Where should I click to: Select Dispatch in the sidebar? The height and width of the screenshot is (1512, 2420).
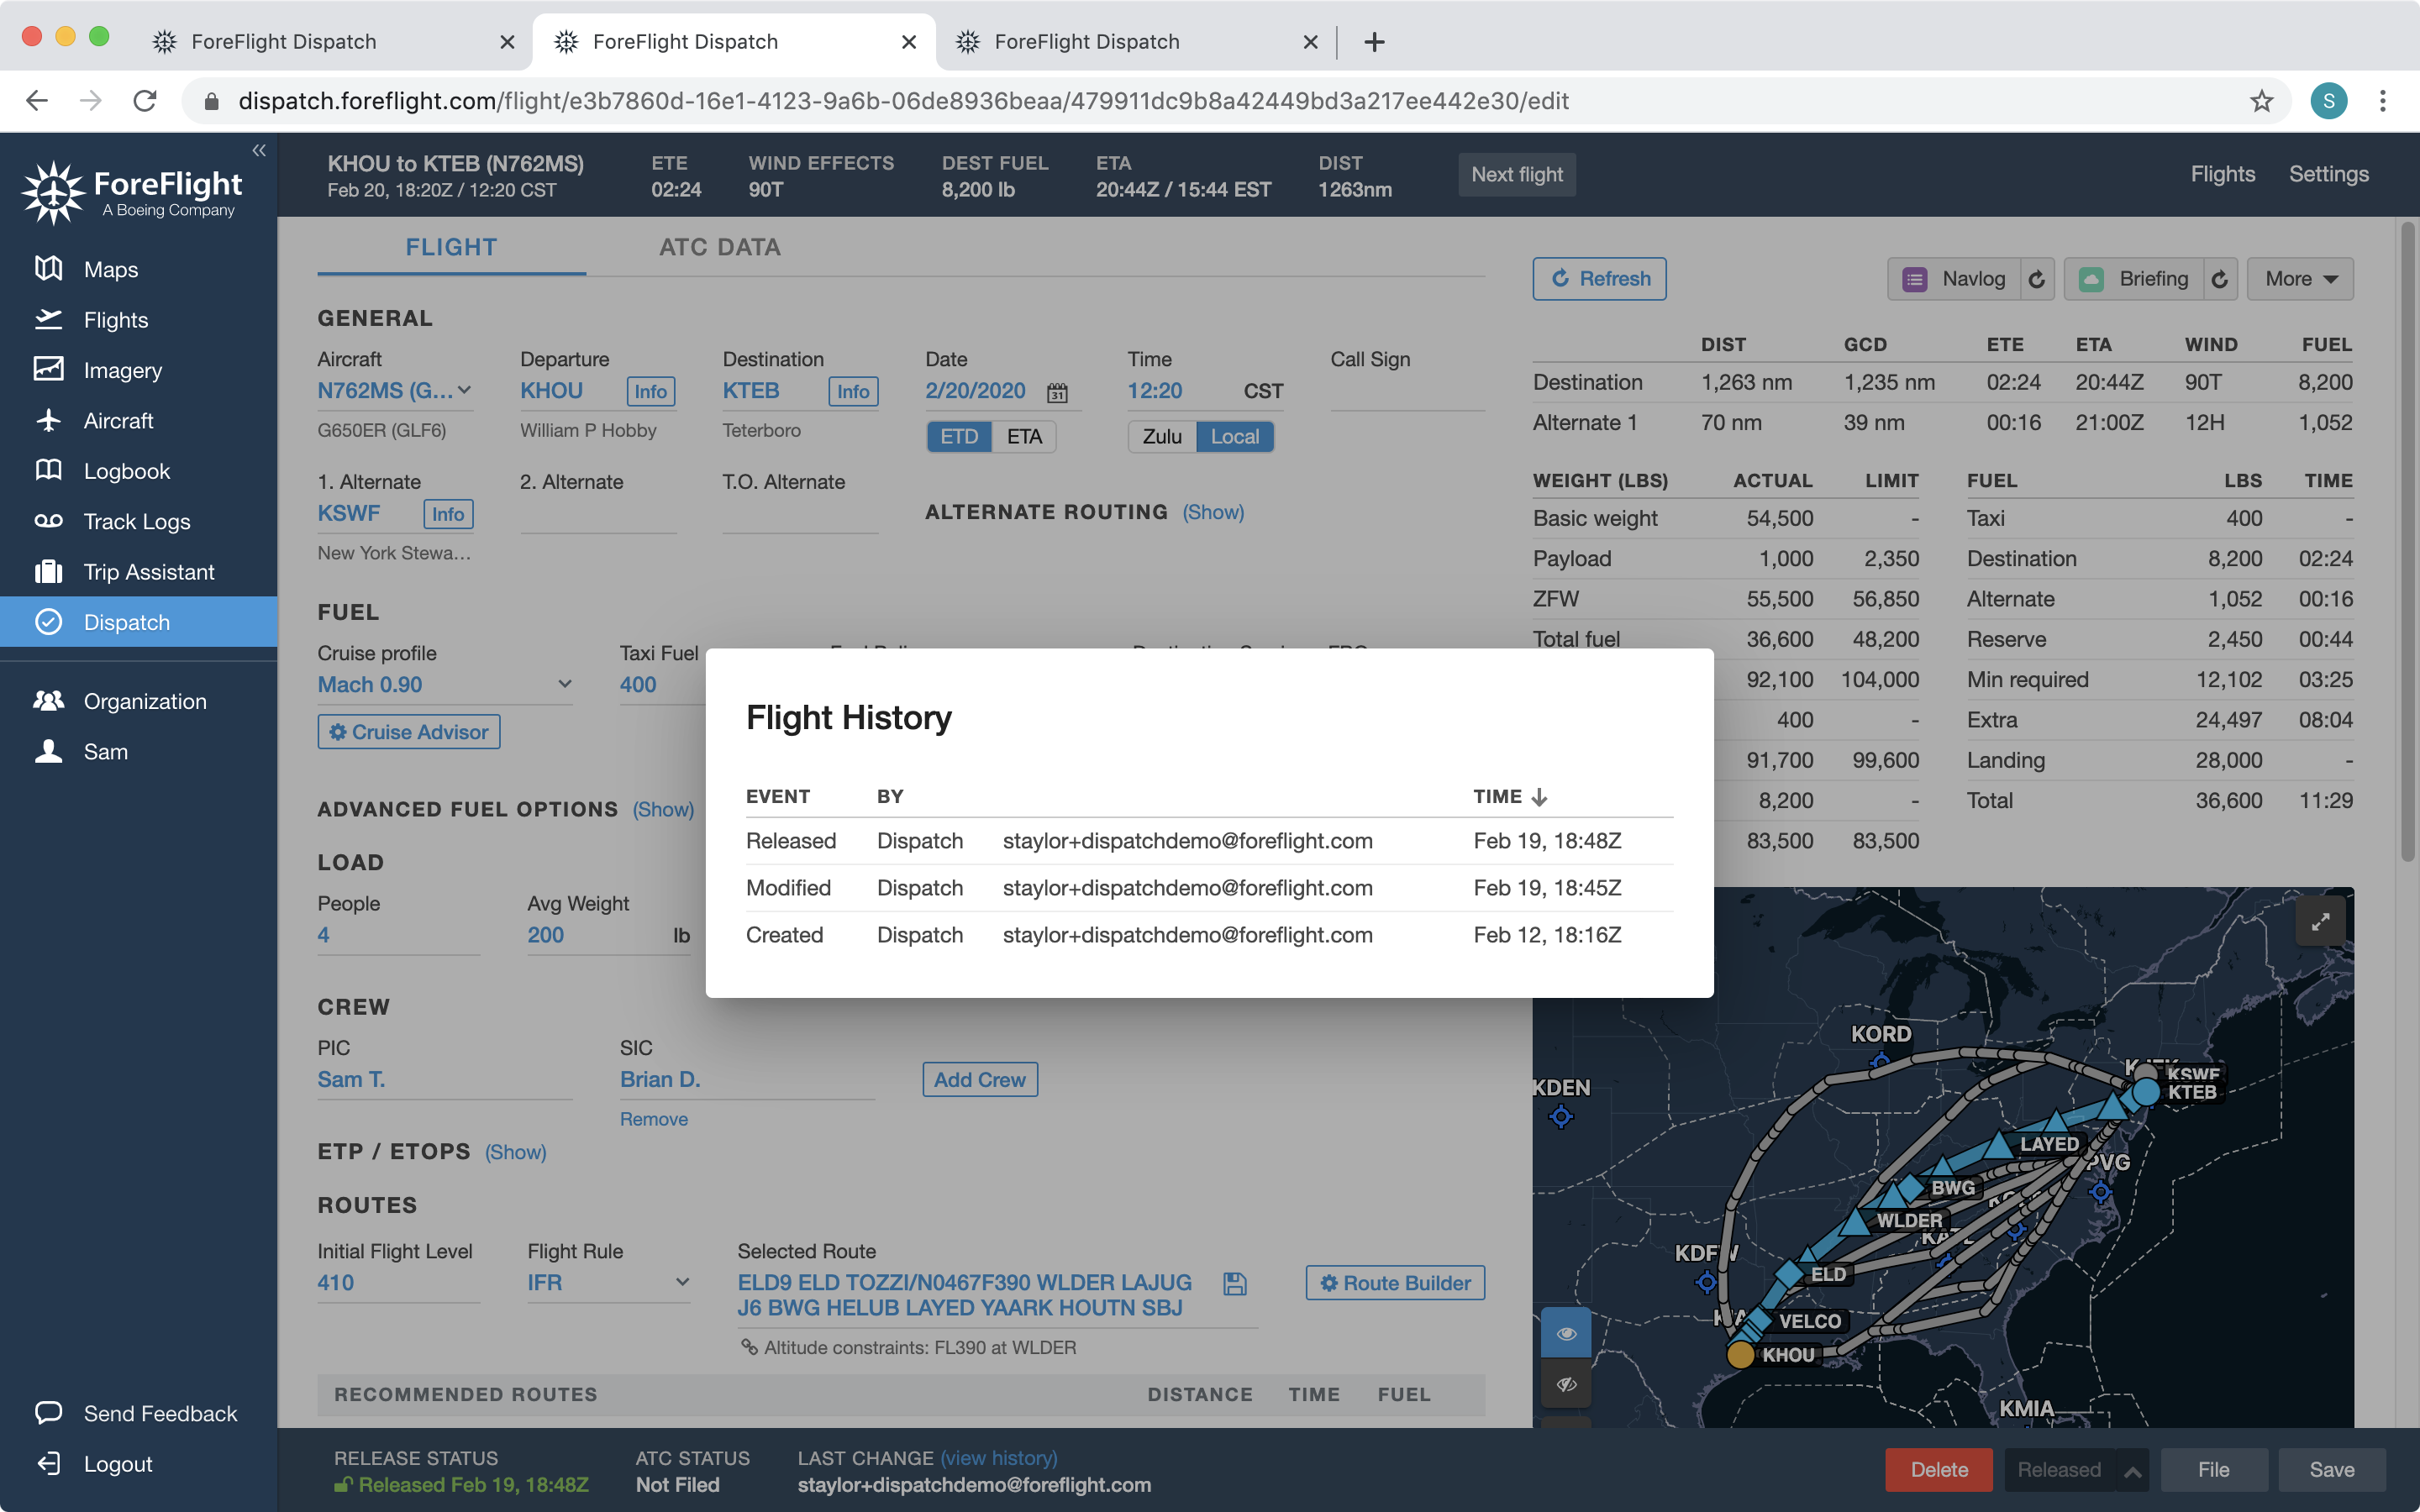[138, 622]
